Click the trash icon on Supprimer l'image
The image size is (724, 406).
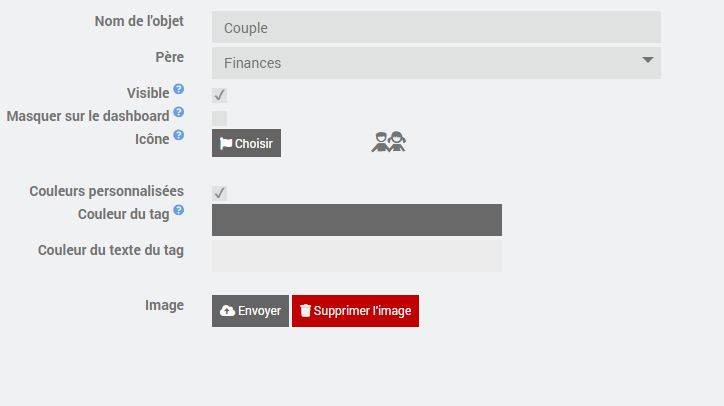pos(305,311)
